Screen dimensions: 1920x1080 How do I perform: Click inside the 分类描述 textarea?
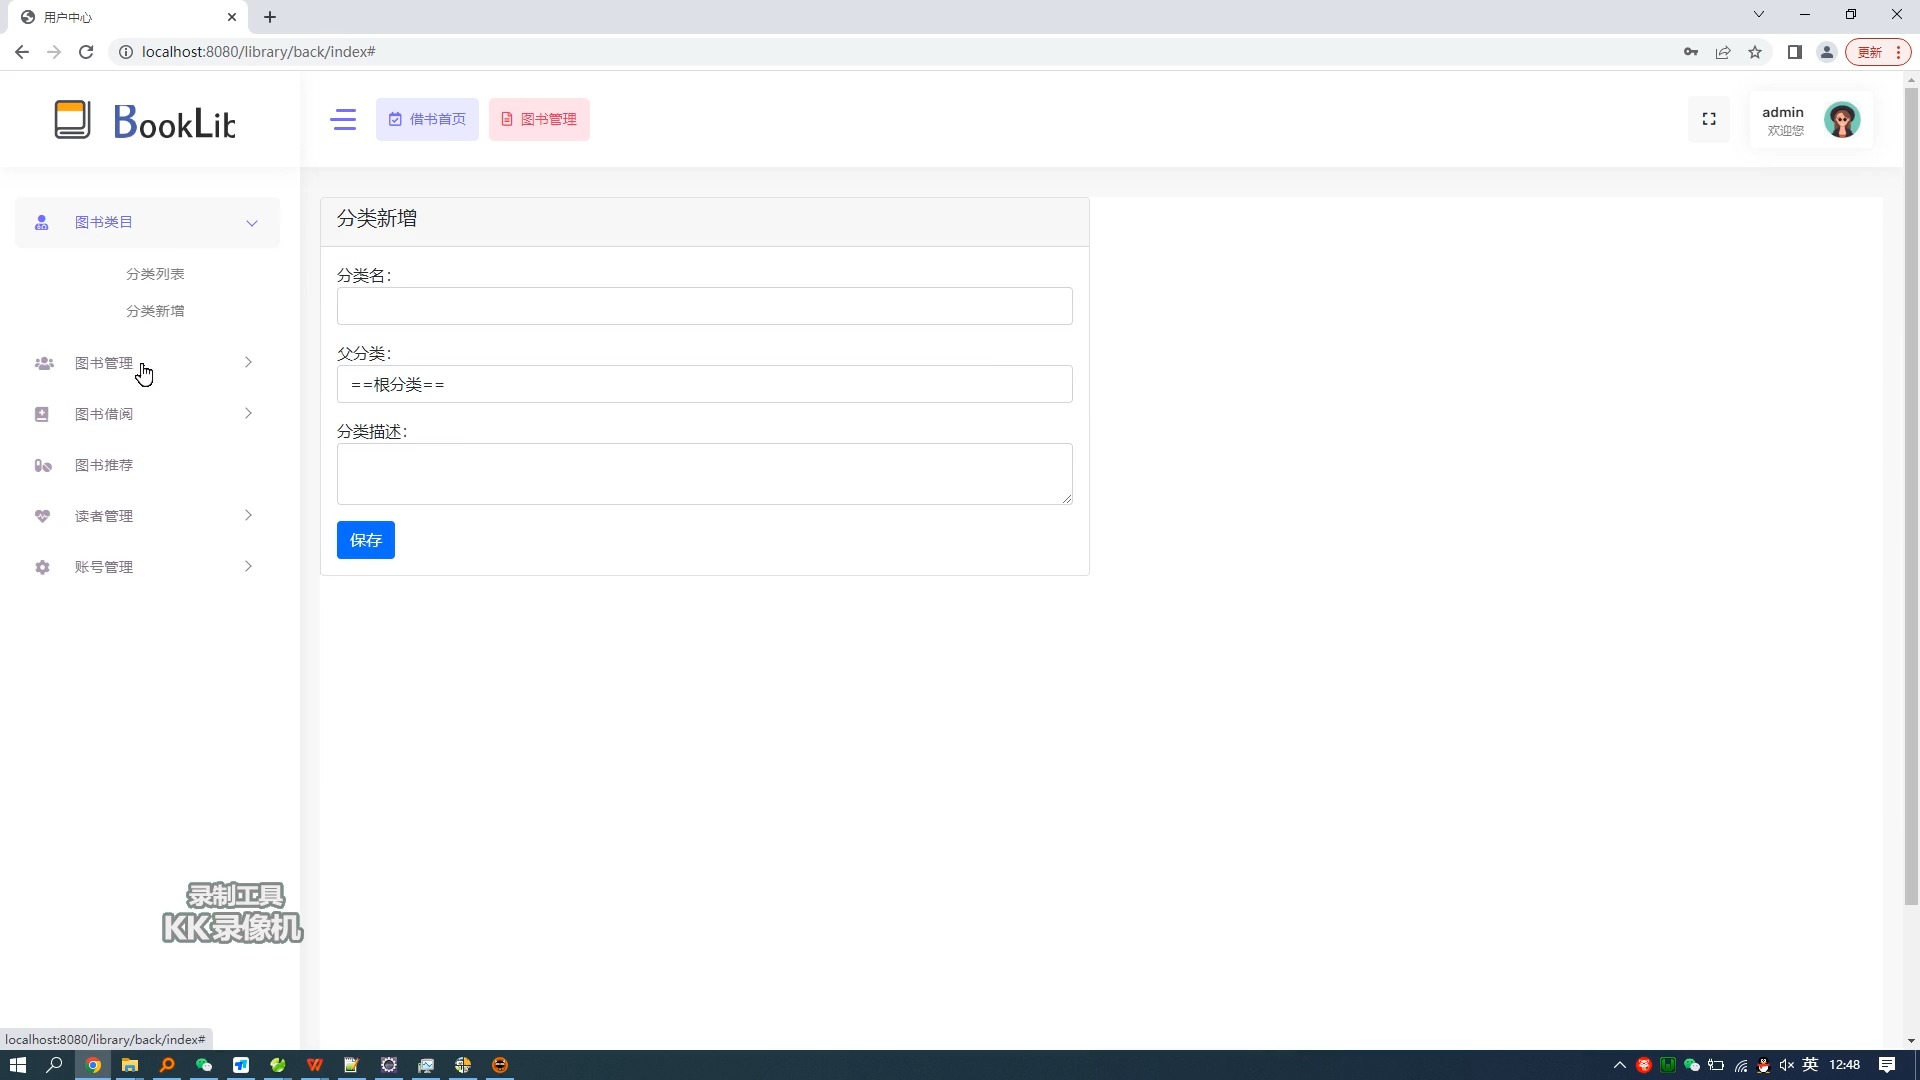coord(704,474)
